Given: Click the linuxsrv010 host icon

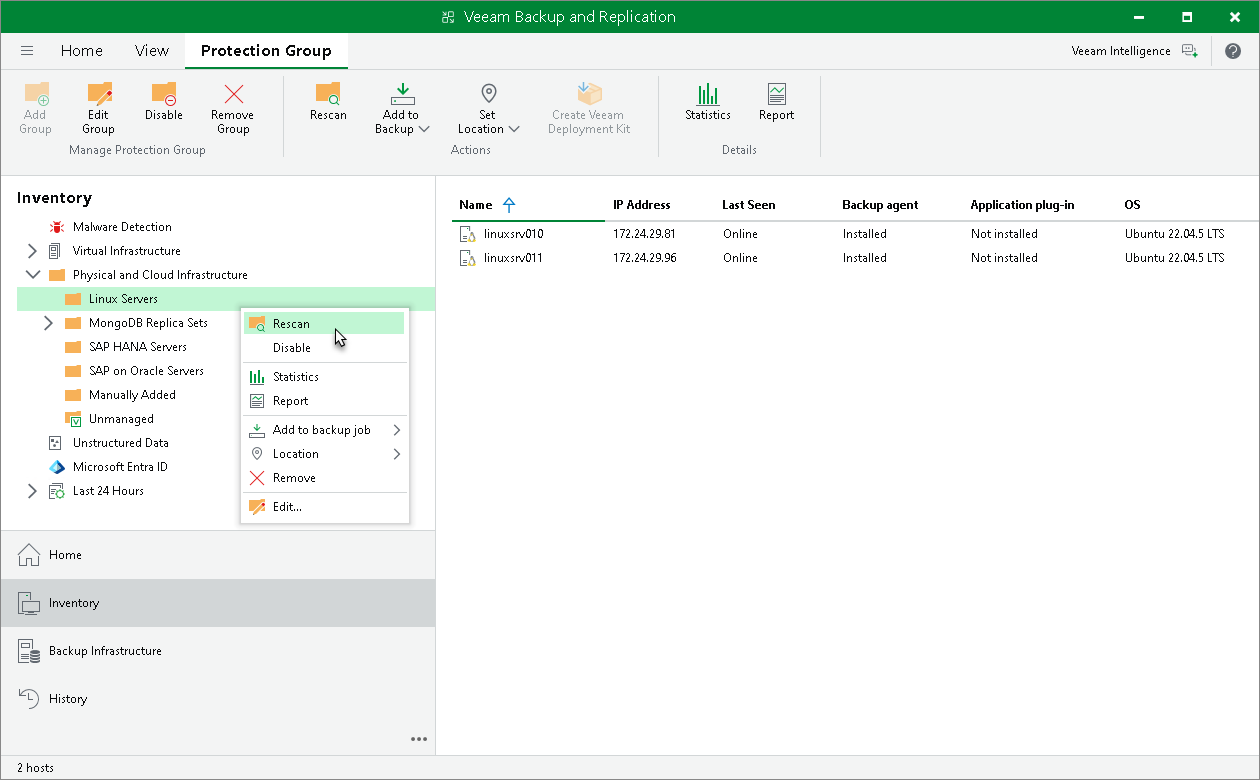Looking at the screenshot, I should click(x=467, y=234).
